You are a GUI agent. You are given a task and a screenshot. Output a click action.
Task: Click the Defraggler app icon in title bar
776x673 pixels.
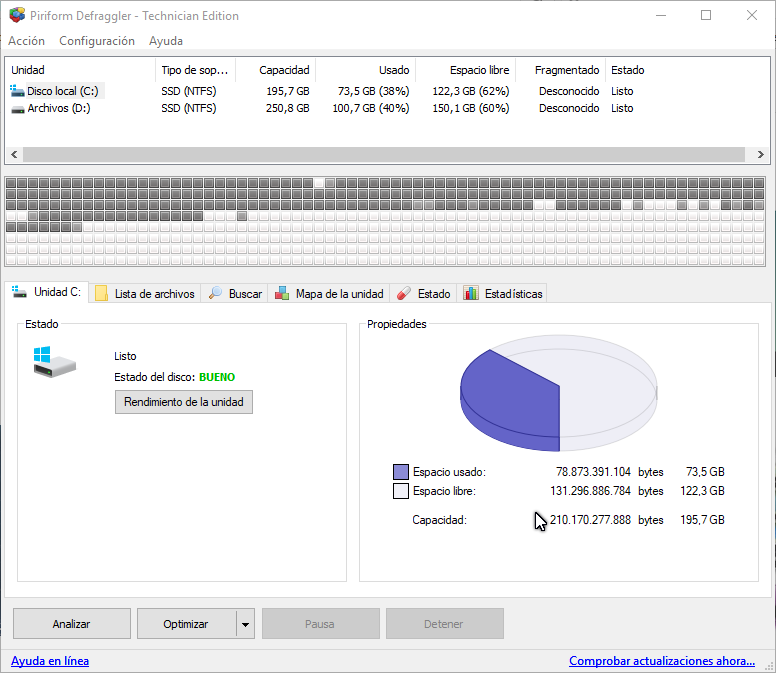tap(17, 15)
